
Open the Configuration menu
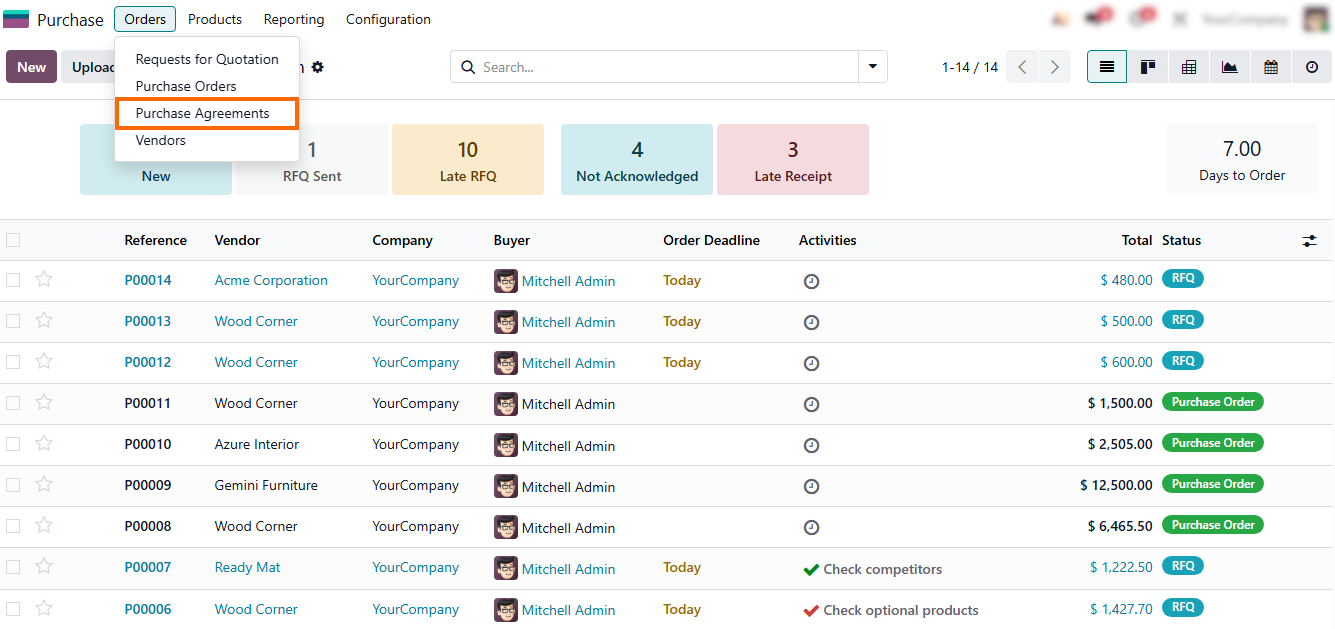(388, 19)
